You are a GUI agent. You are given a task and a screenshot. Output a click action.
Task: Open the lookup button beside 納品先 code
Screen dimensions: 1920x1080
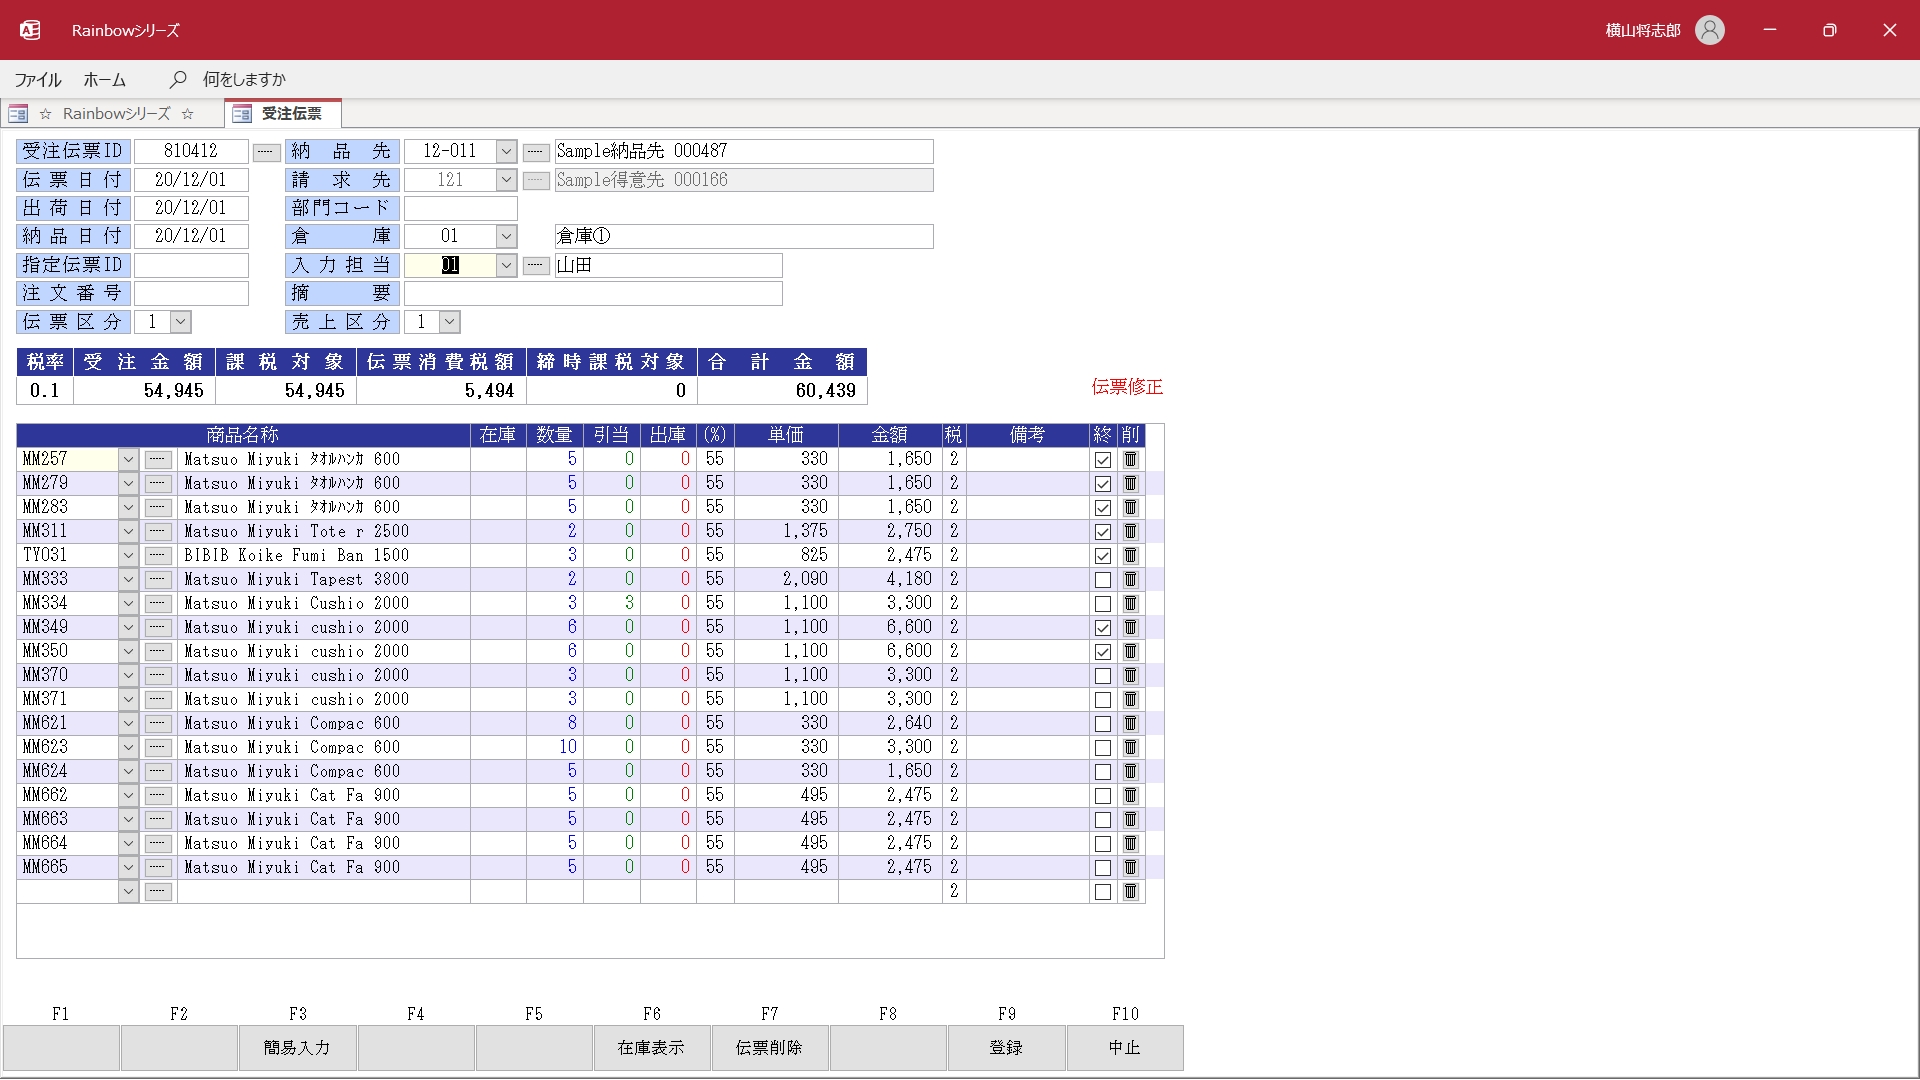(x=536, y=152)
